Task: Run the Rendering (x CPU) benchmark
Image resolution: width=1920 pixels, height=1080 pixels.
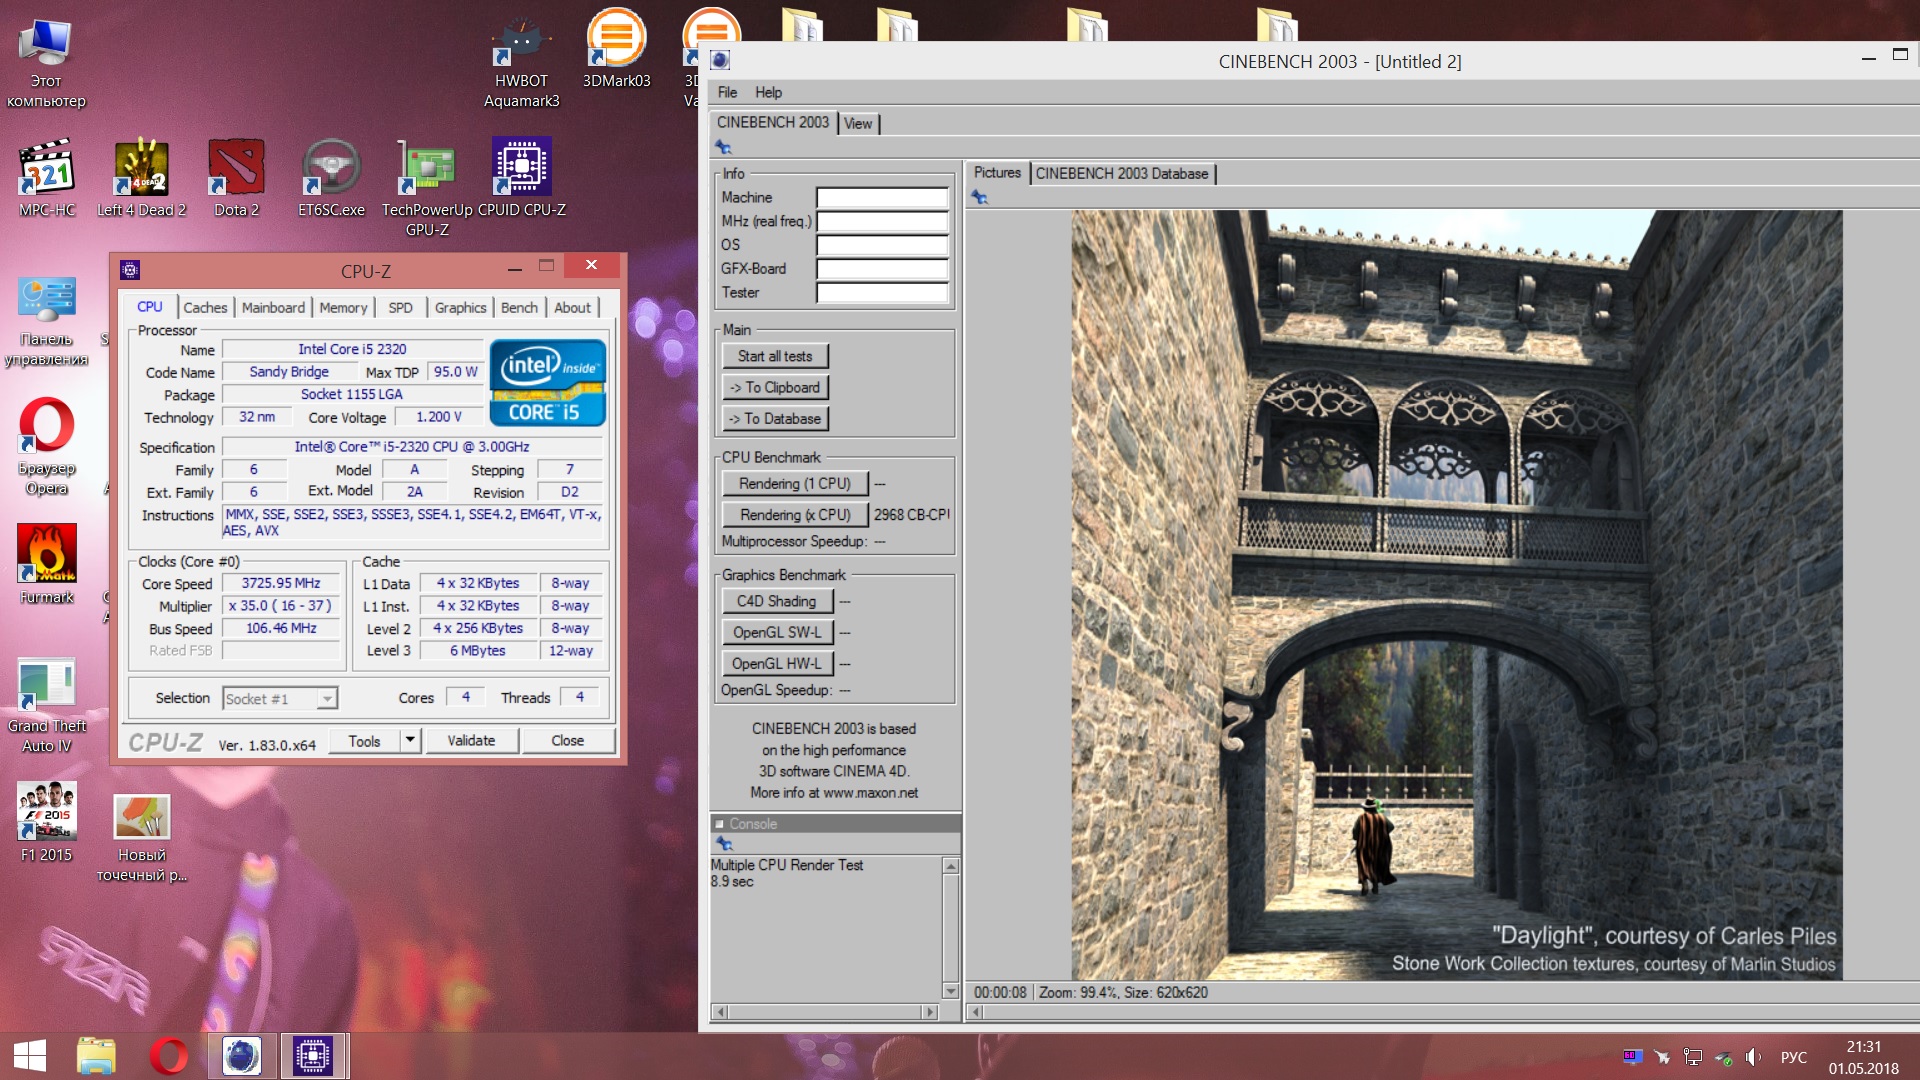Action: tap(795, 514)
